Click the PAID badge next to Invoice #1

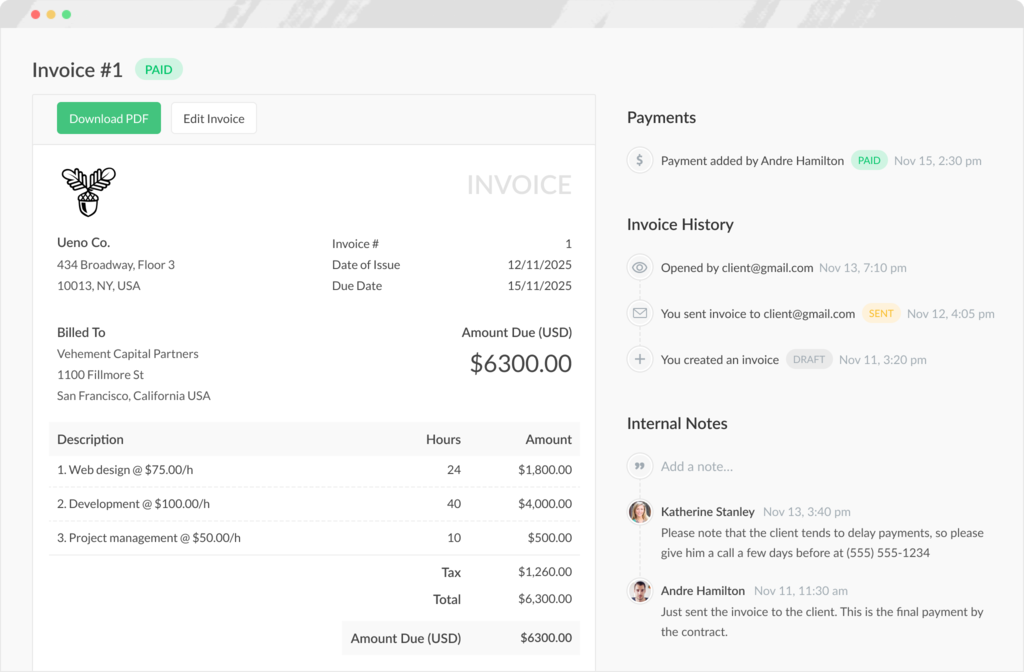(158, 69)
